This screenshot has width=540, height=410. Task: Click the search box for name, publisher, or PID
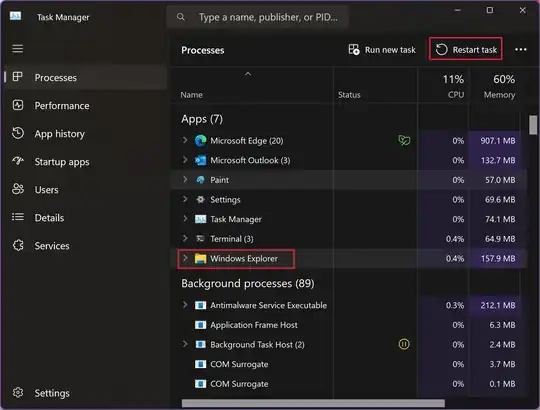click(x=258, y=17)
